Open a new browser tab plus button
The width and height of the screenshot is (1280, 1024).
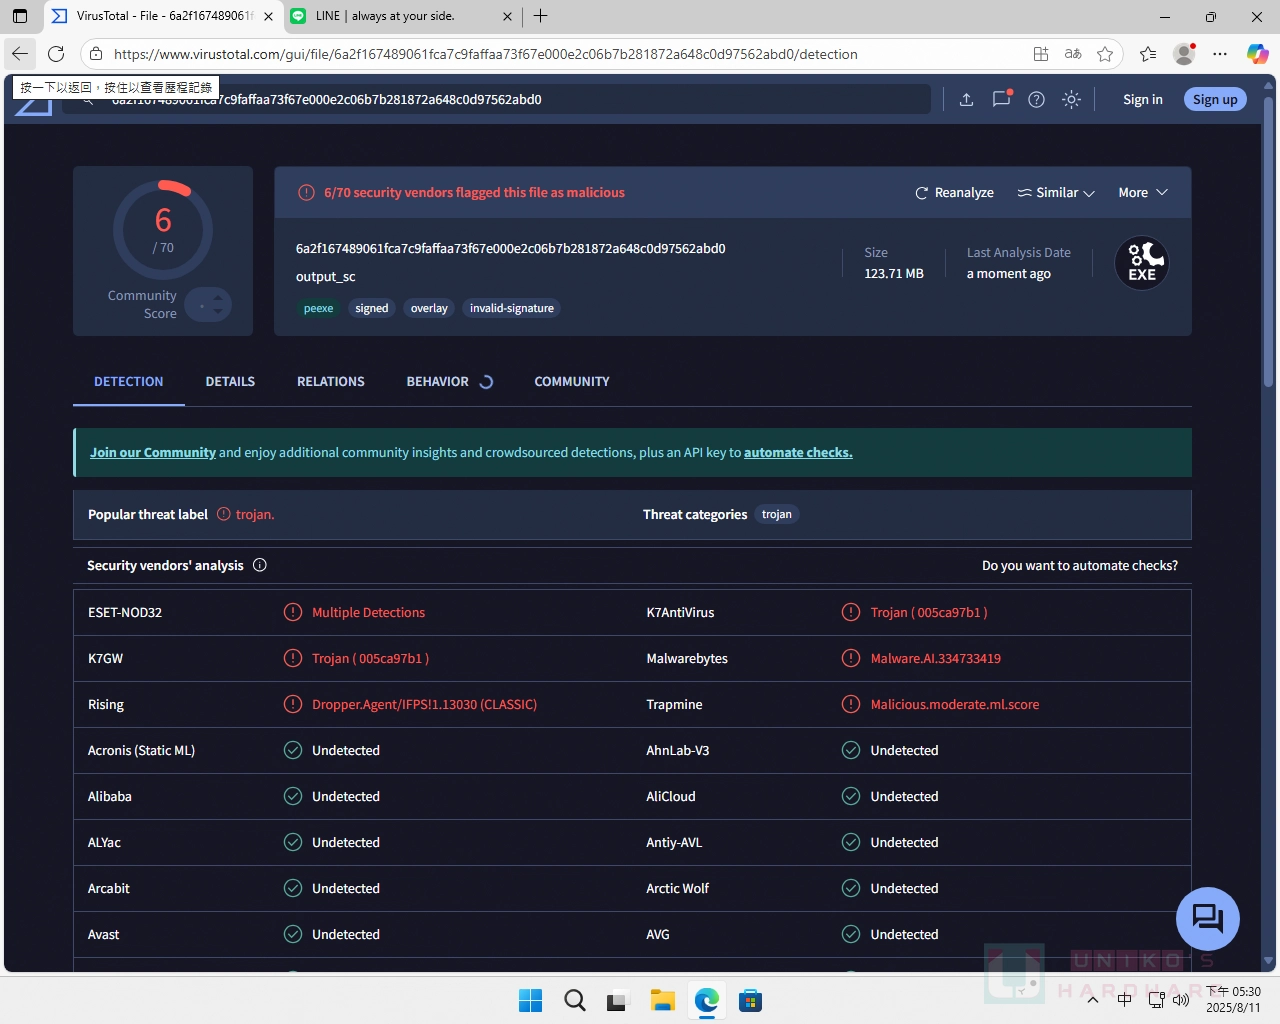540,16
